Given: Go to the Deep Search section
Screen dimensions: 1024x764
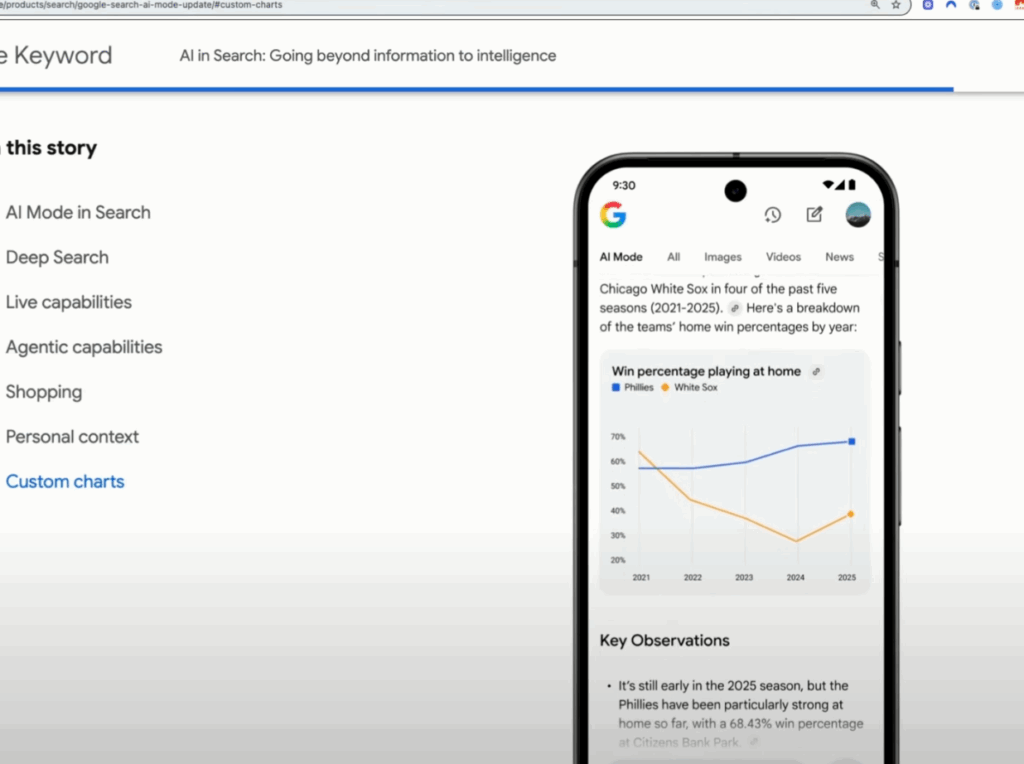Looking at the screenshot, I should (57, 257).
